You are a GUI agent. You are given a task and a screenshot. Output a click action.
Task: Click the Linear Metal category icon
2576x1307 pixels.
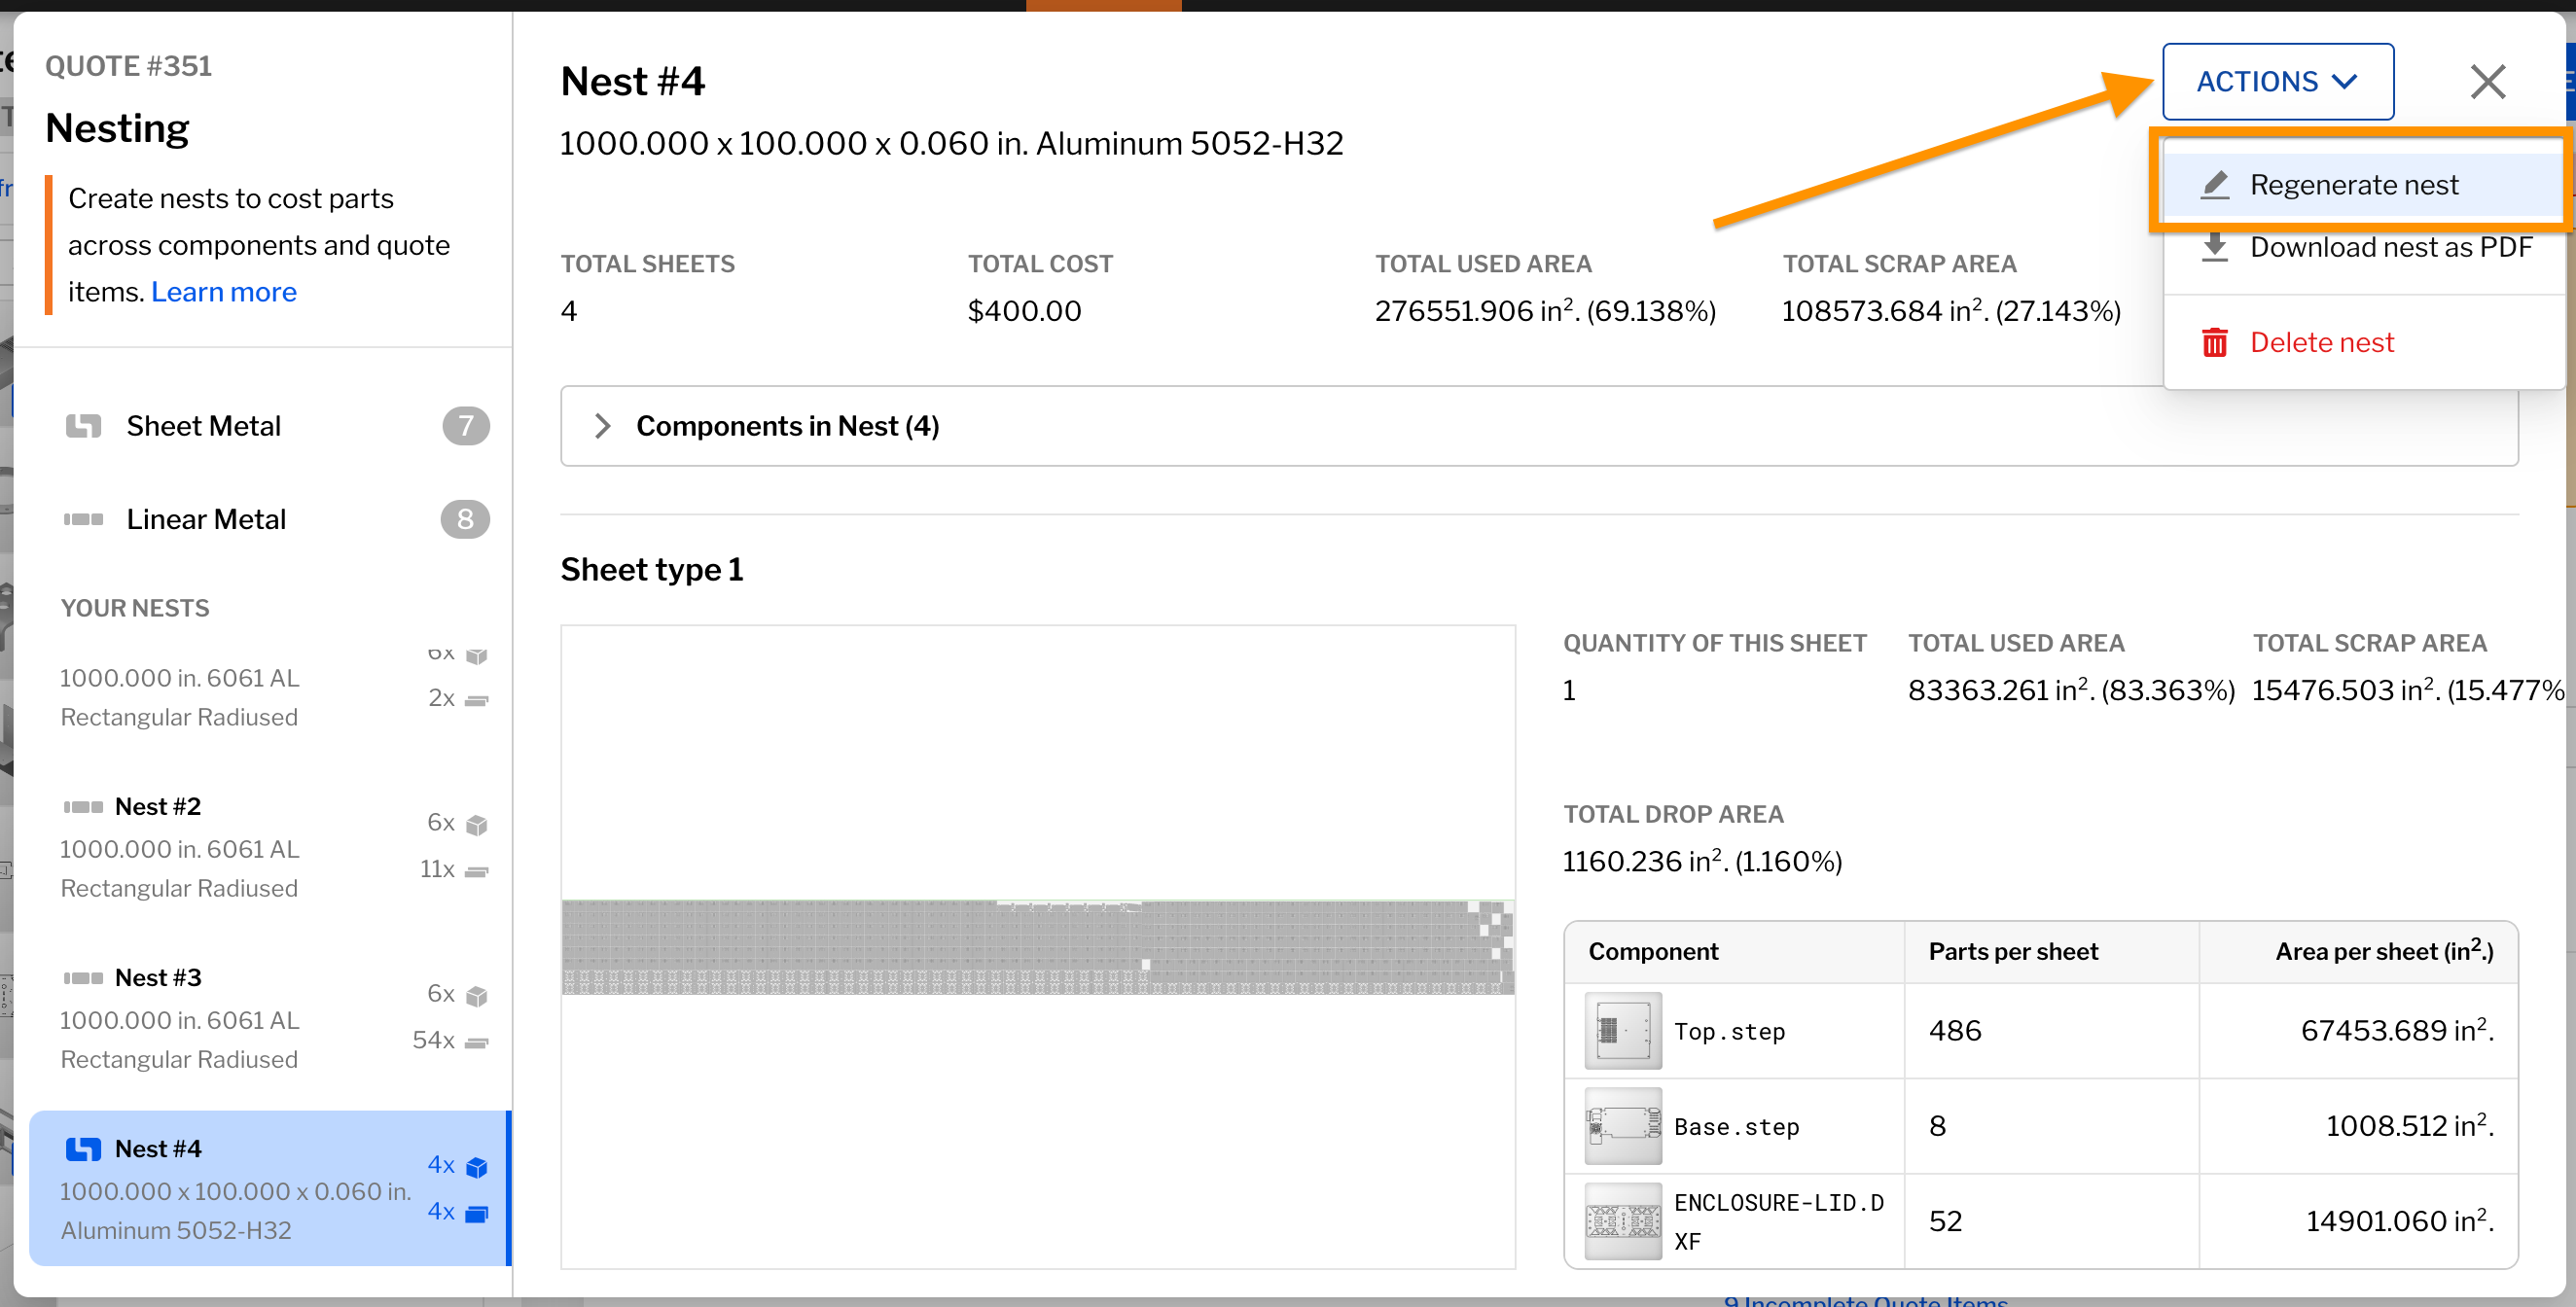point(83,519)
